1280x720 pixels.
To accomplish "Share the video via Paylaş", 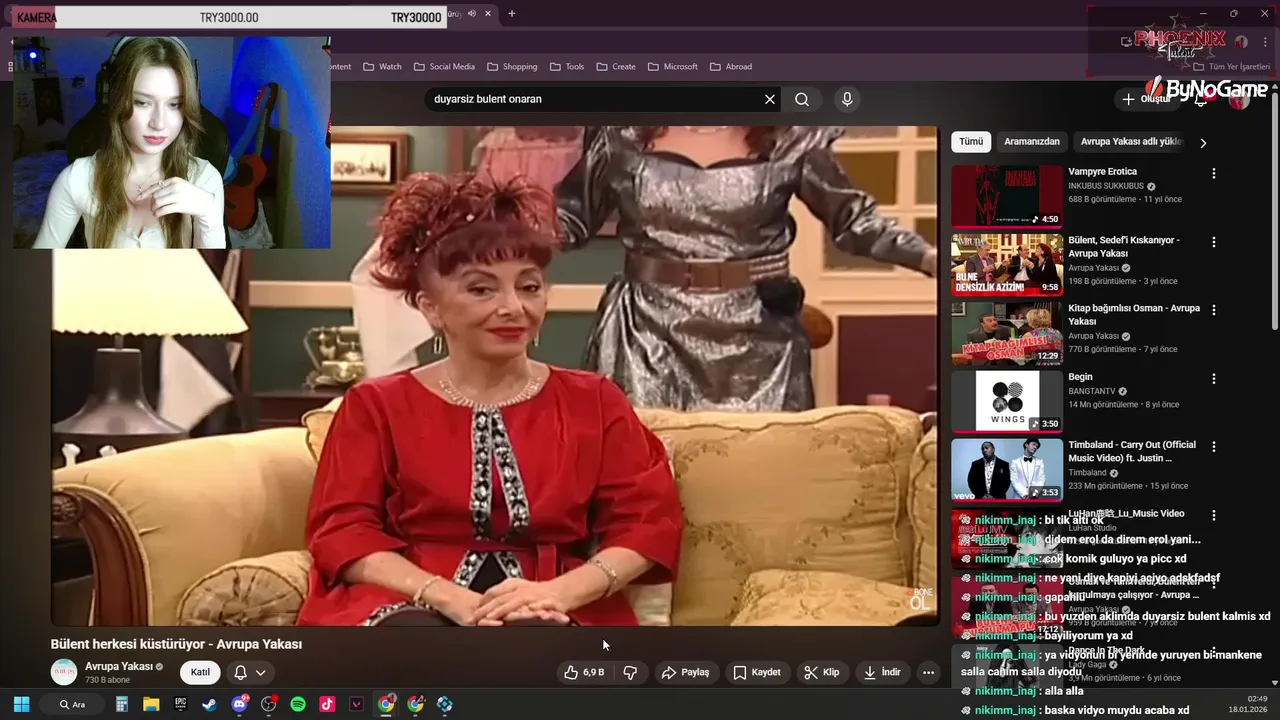I will click(686, 672).
